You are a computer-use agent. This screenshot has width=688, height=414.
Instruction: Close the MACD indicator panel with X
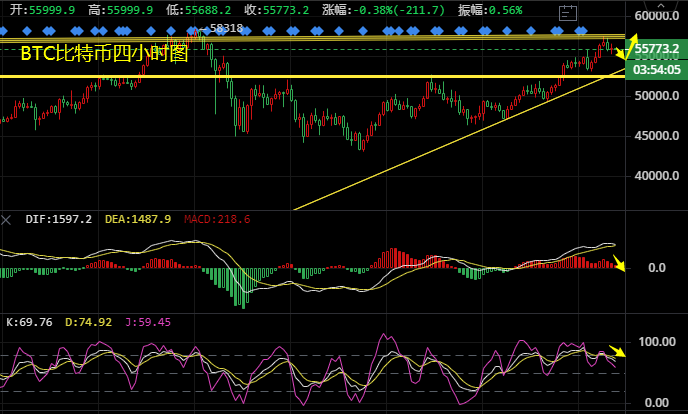click(x=6, y=220)
